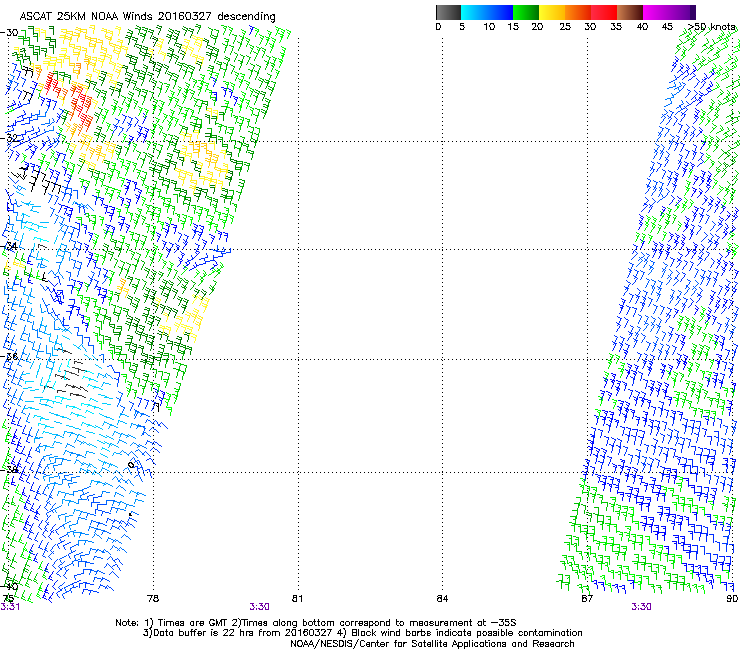The image size is (740, 650).
Task: Click the longitude label '81'
Action: (297, 599)
